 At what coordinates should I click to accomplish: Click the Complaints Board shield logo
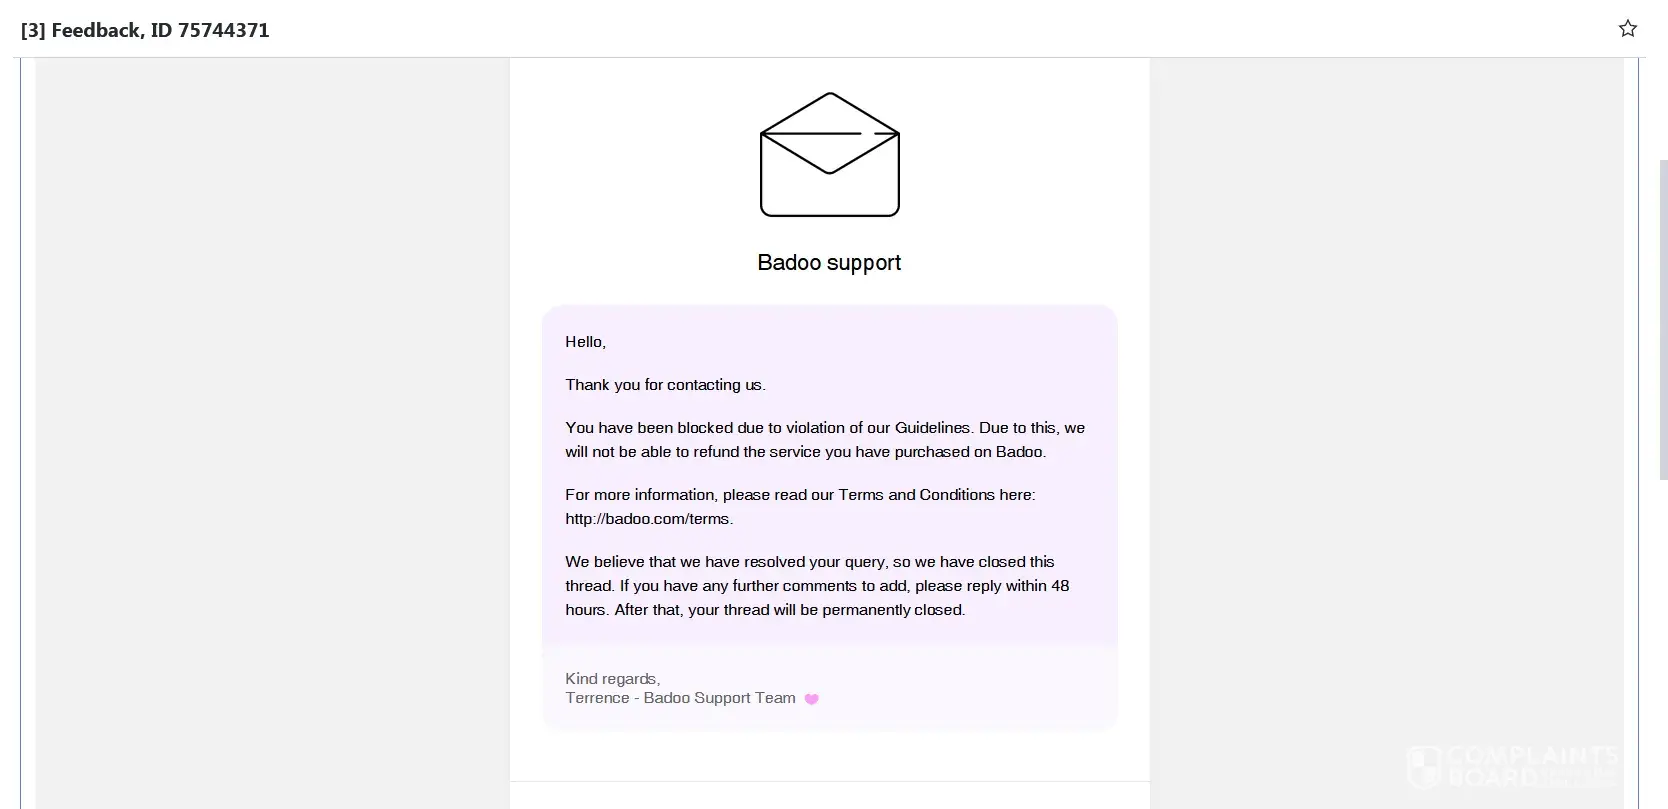tap(1423, 767)
